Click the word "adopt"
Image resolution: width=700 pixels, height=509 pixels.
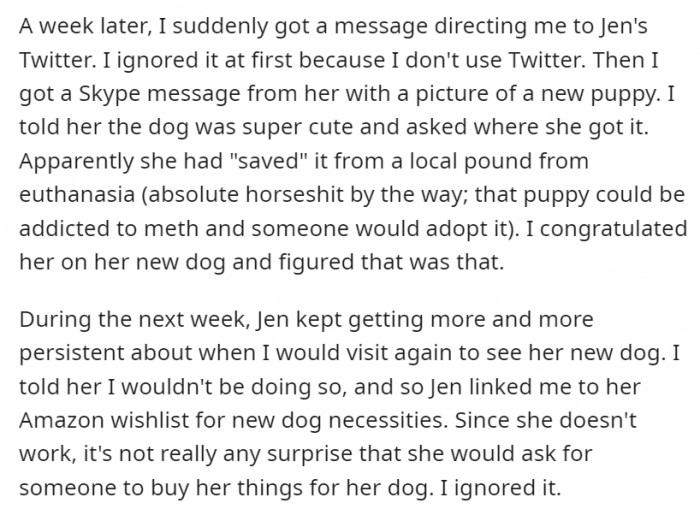coord(451,229)
